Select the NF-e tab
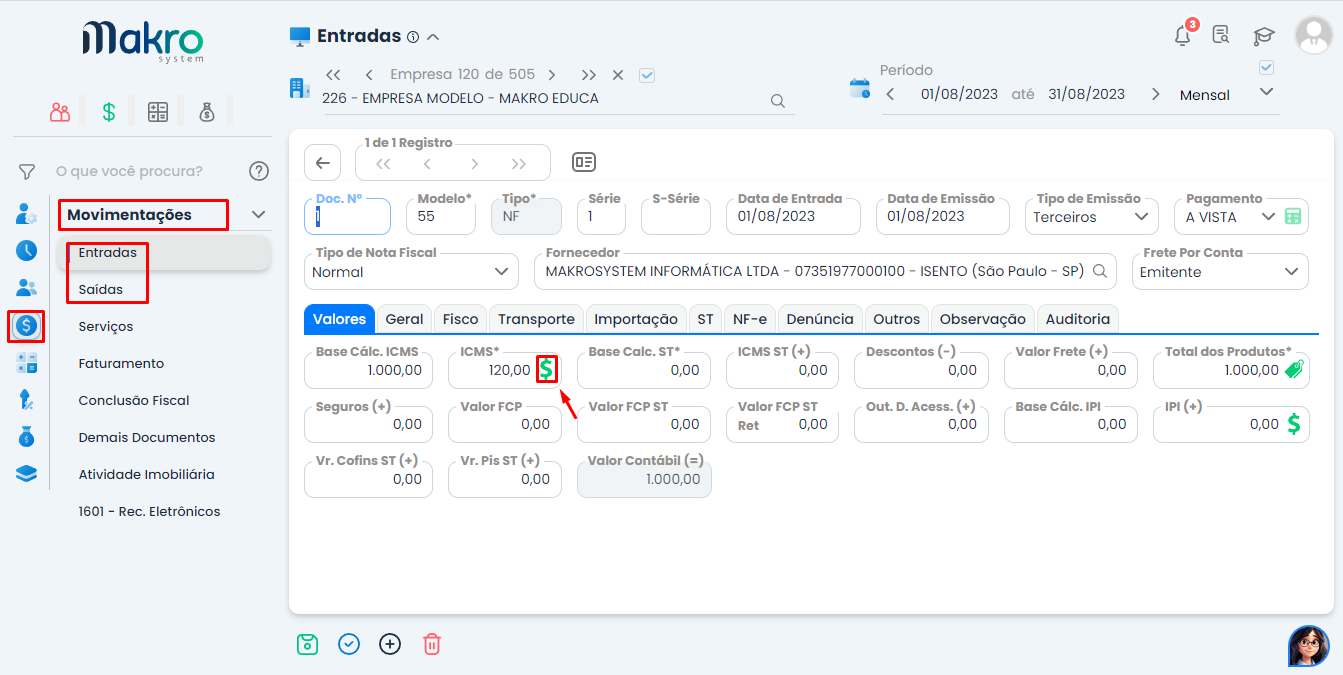Viewport: 1343px width, 675px height. 750,318
